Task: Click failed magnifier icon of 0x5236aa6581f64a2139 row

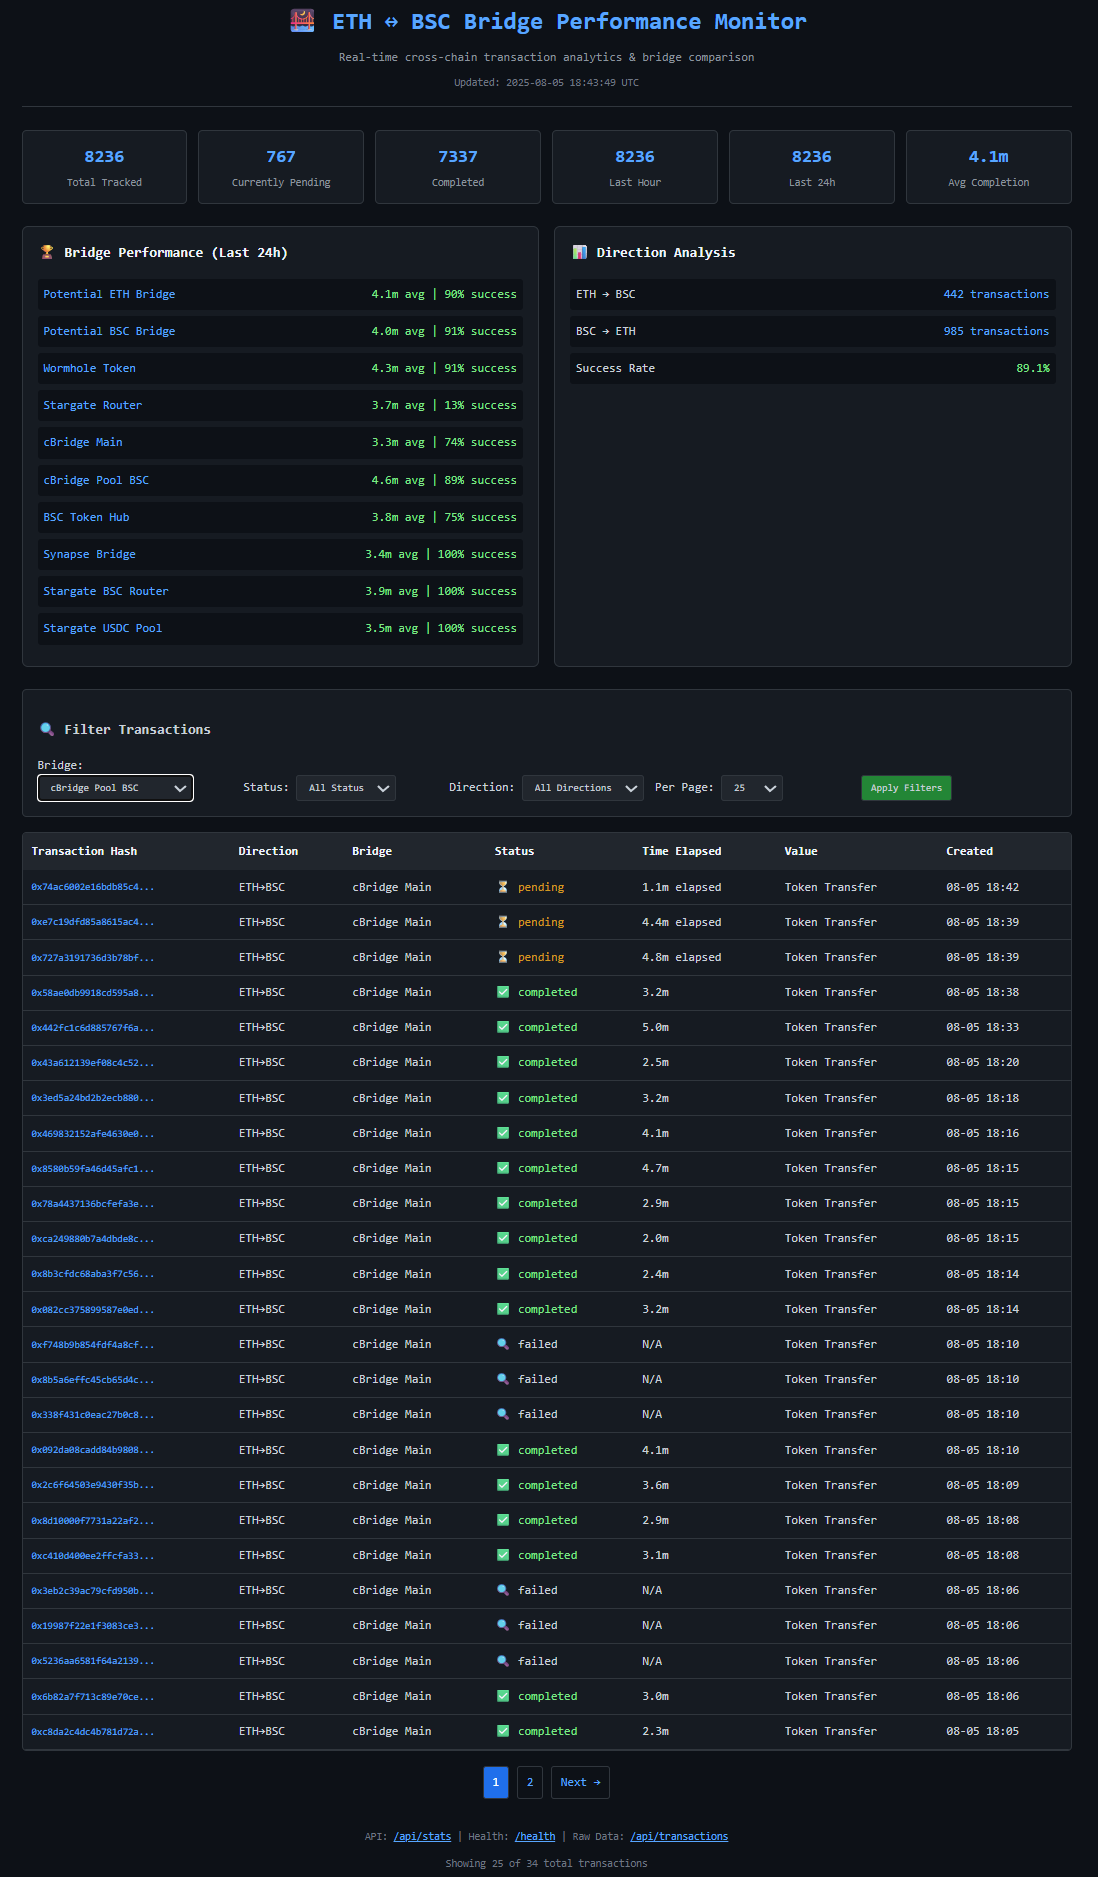Action: tap(503, 1661)
